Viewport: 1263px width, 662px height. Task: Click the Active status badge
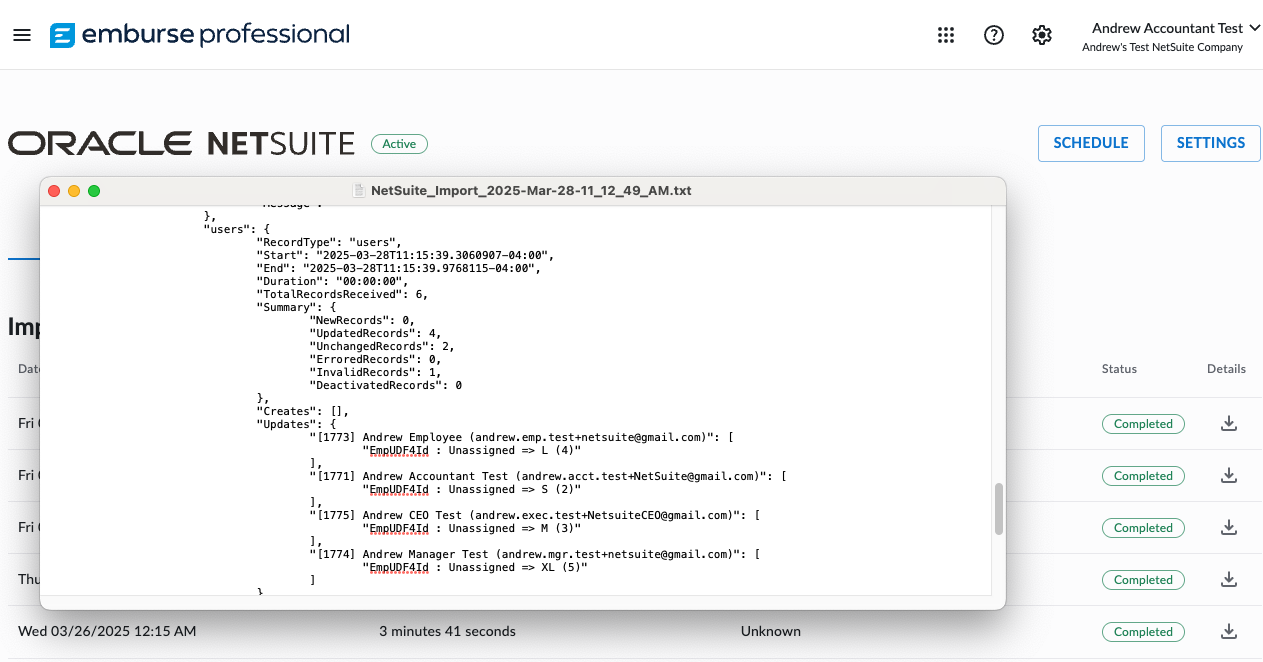pos(399,144)
